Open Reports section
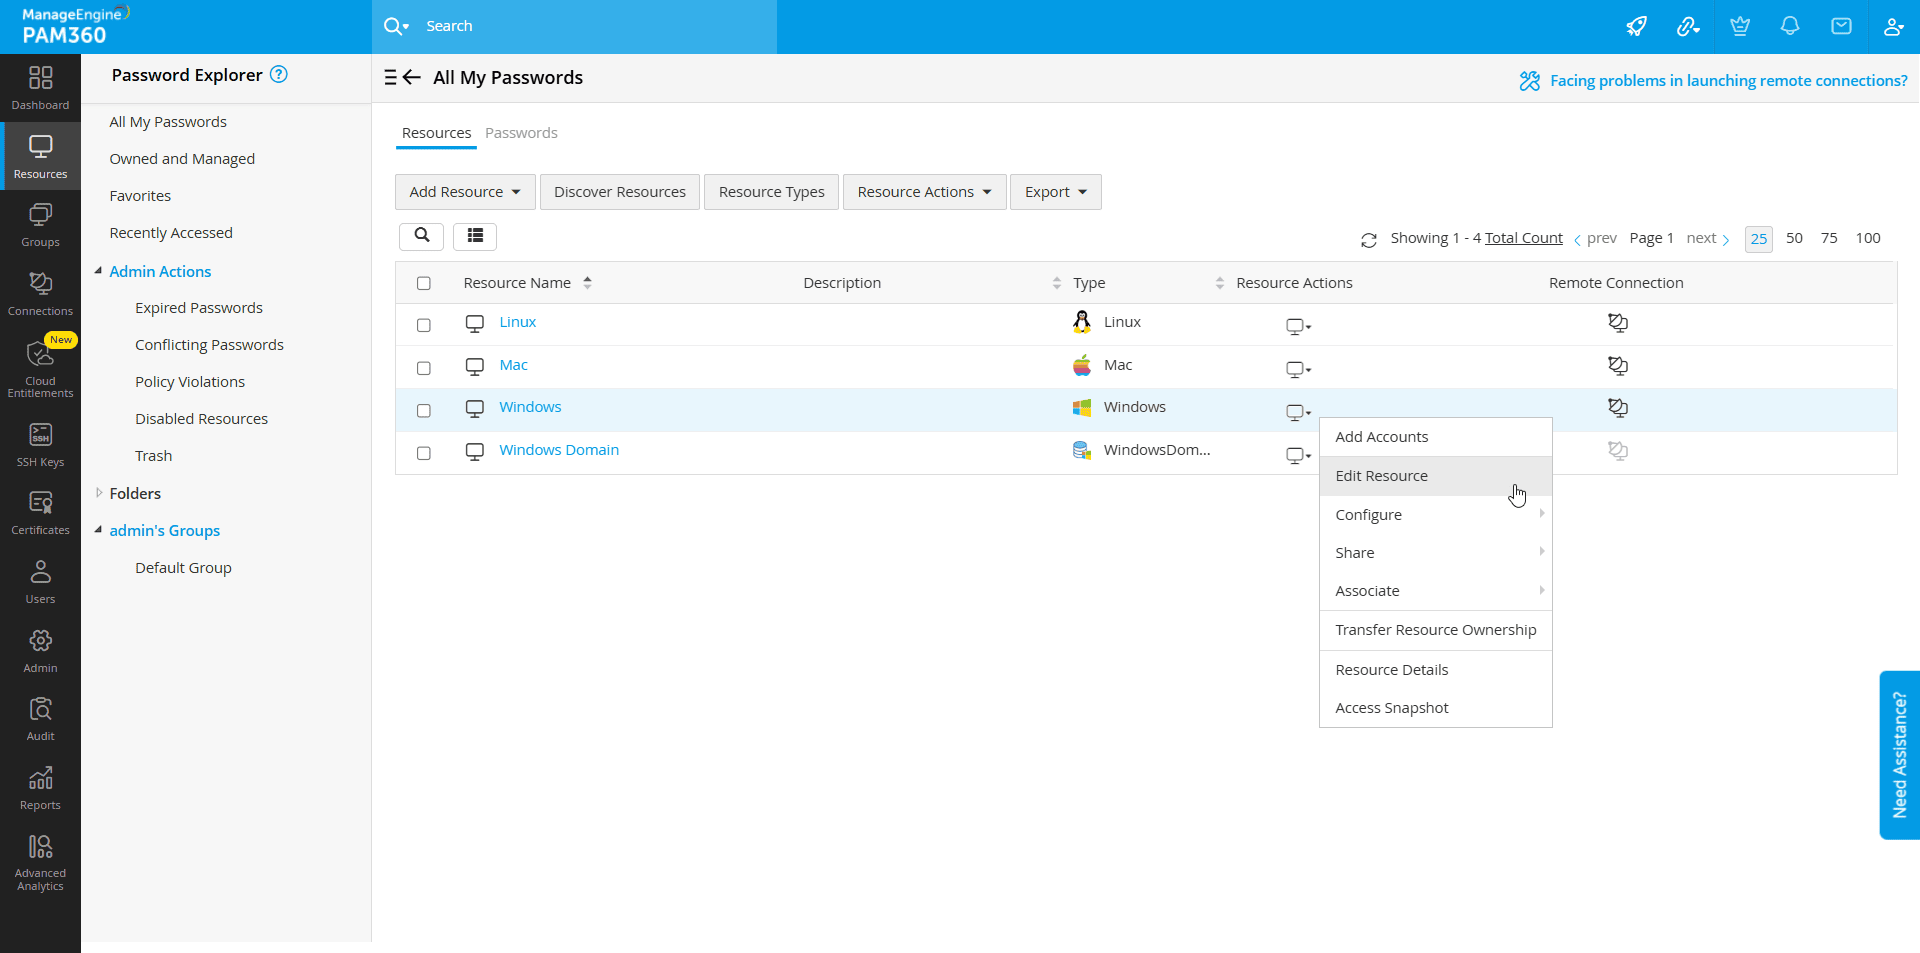Viewport: 1920px width, 953px height. click(x=40, y=788)
